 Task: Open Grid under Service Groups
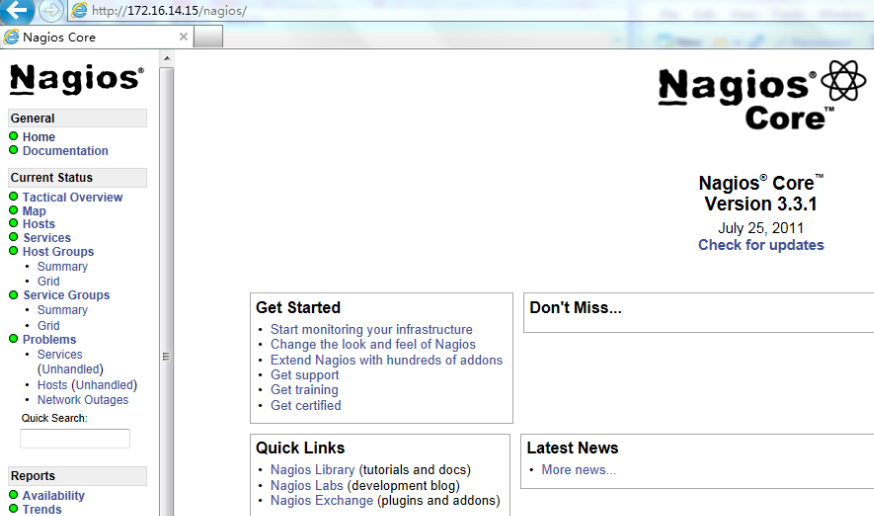click(x=48, y=325)
